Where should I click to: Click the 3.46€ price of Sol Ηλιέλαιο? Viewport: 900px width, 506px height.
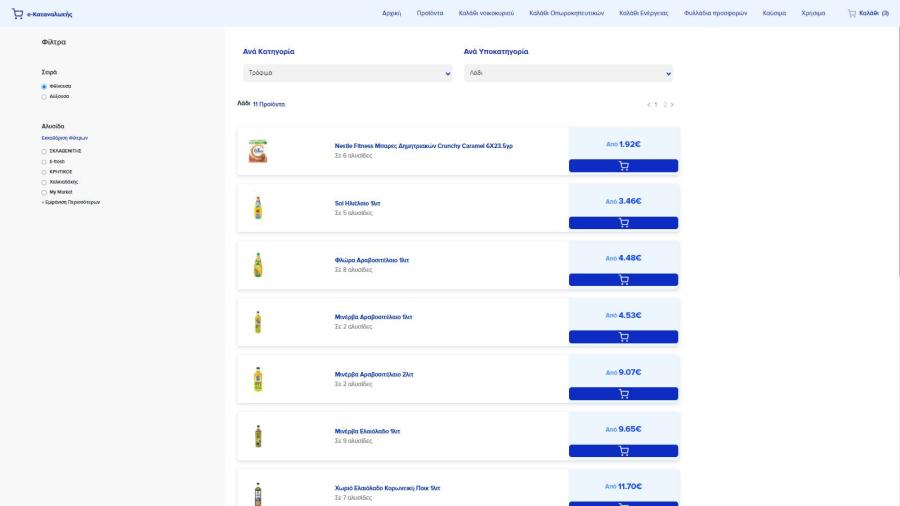pyautogui.click(x=630, y=201)
